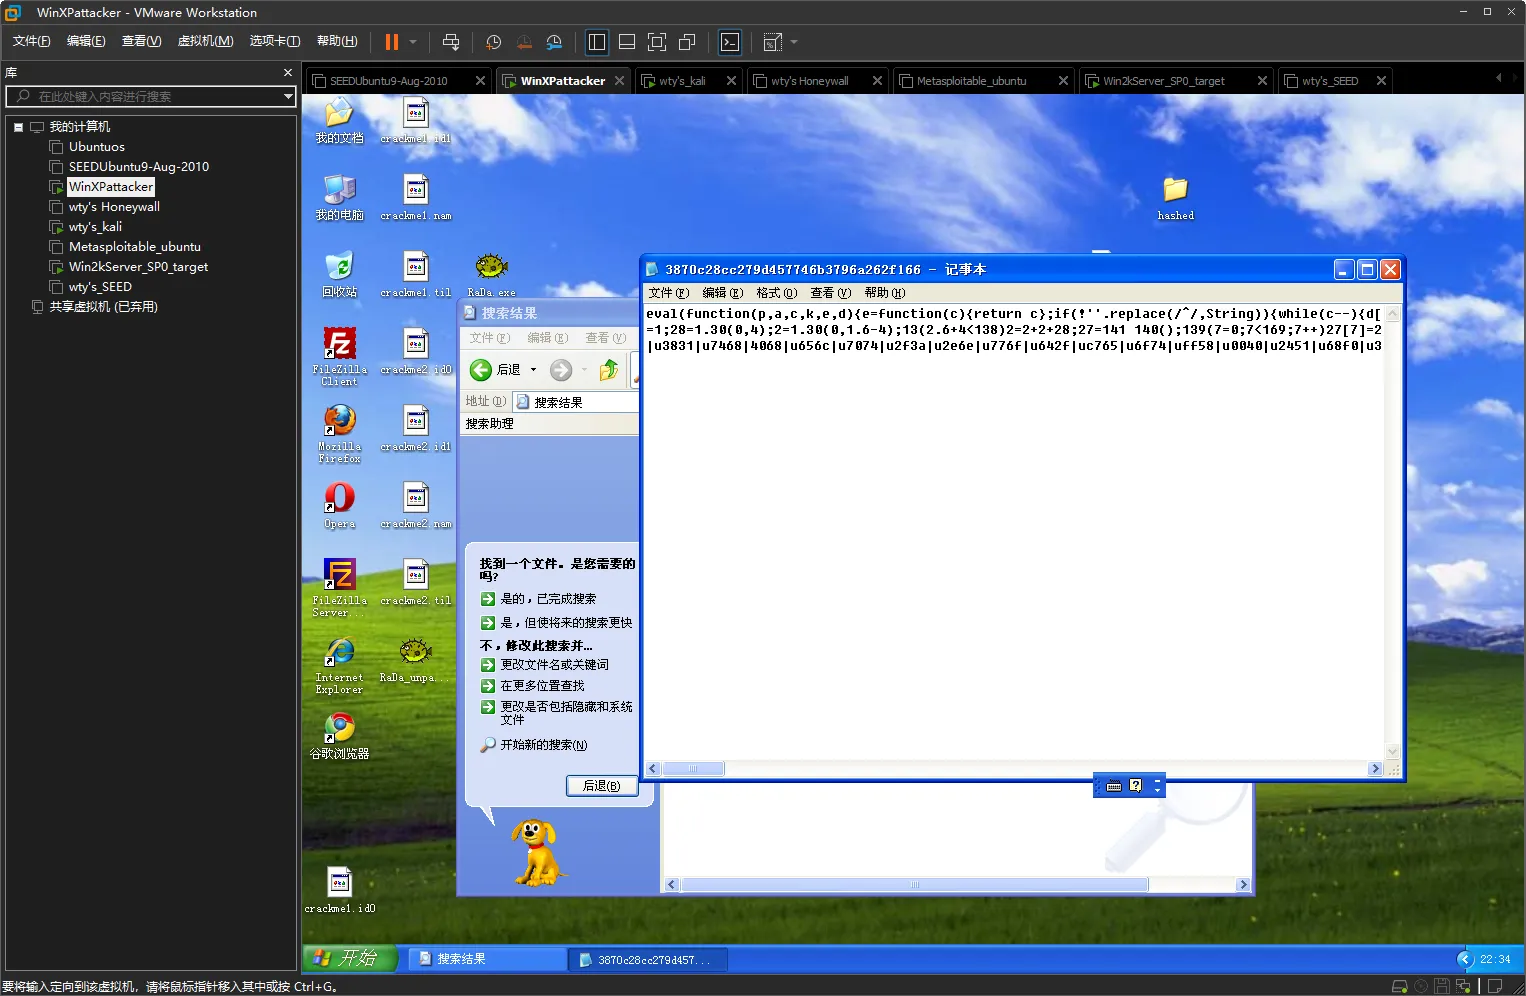
Task: Toggle the thumbnail bar view icon
Action: click(627, 42)
